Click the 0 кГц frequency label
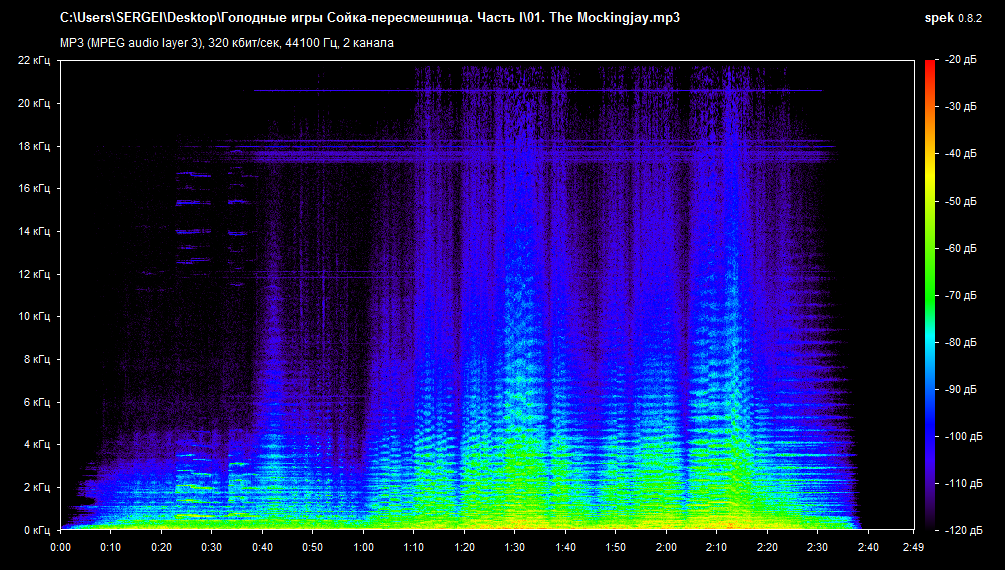Viewport: 1005px width, 570px height. point(37,529)
